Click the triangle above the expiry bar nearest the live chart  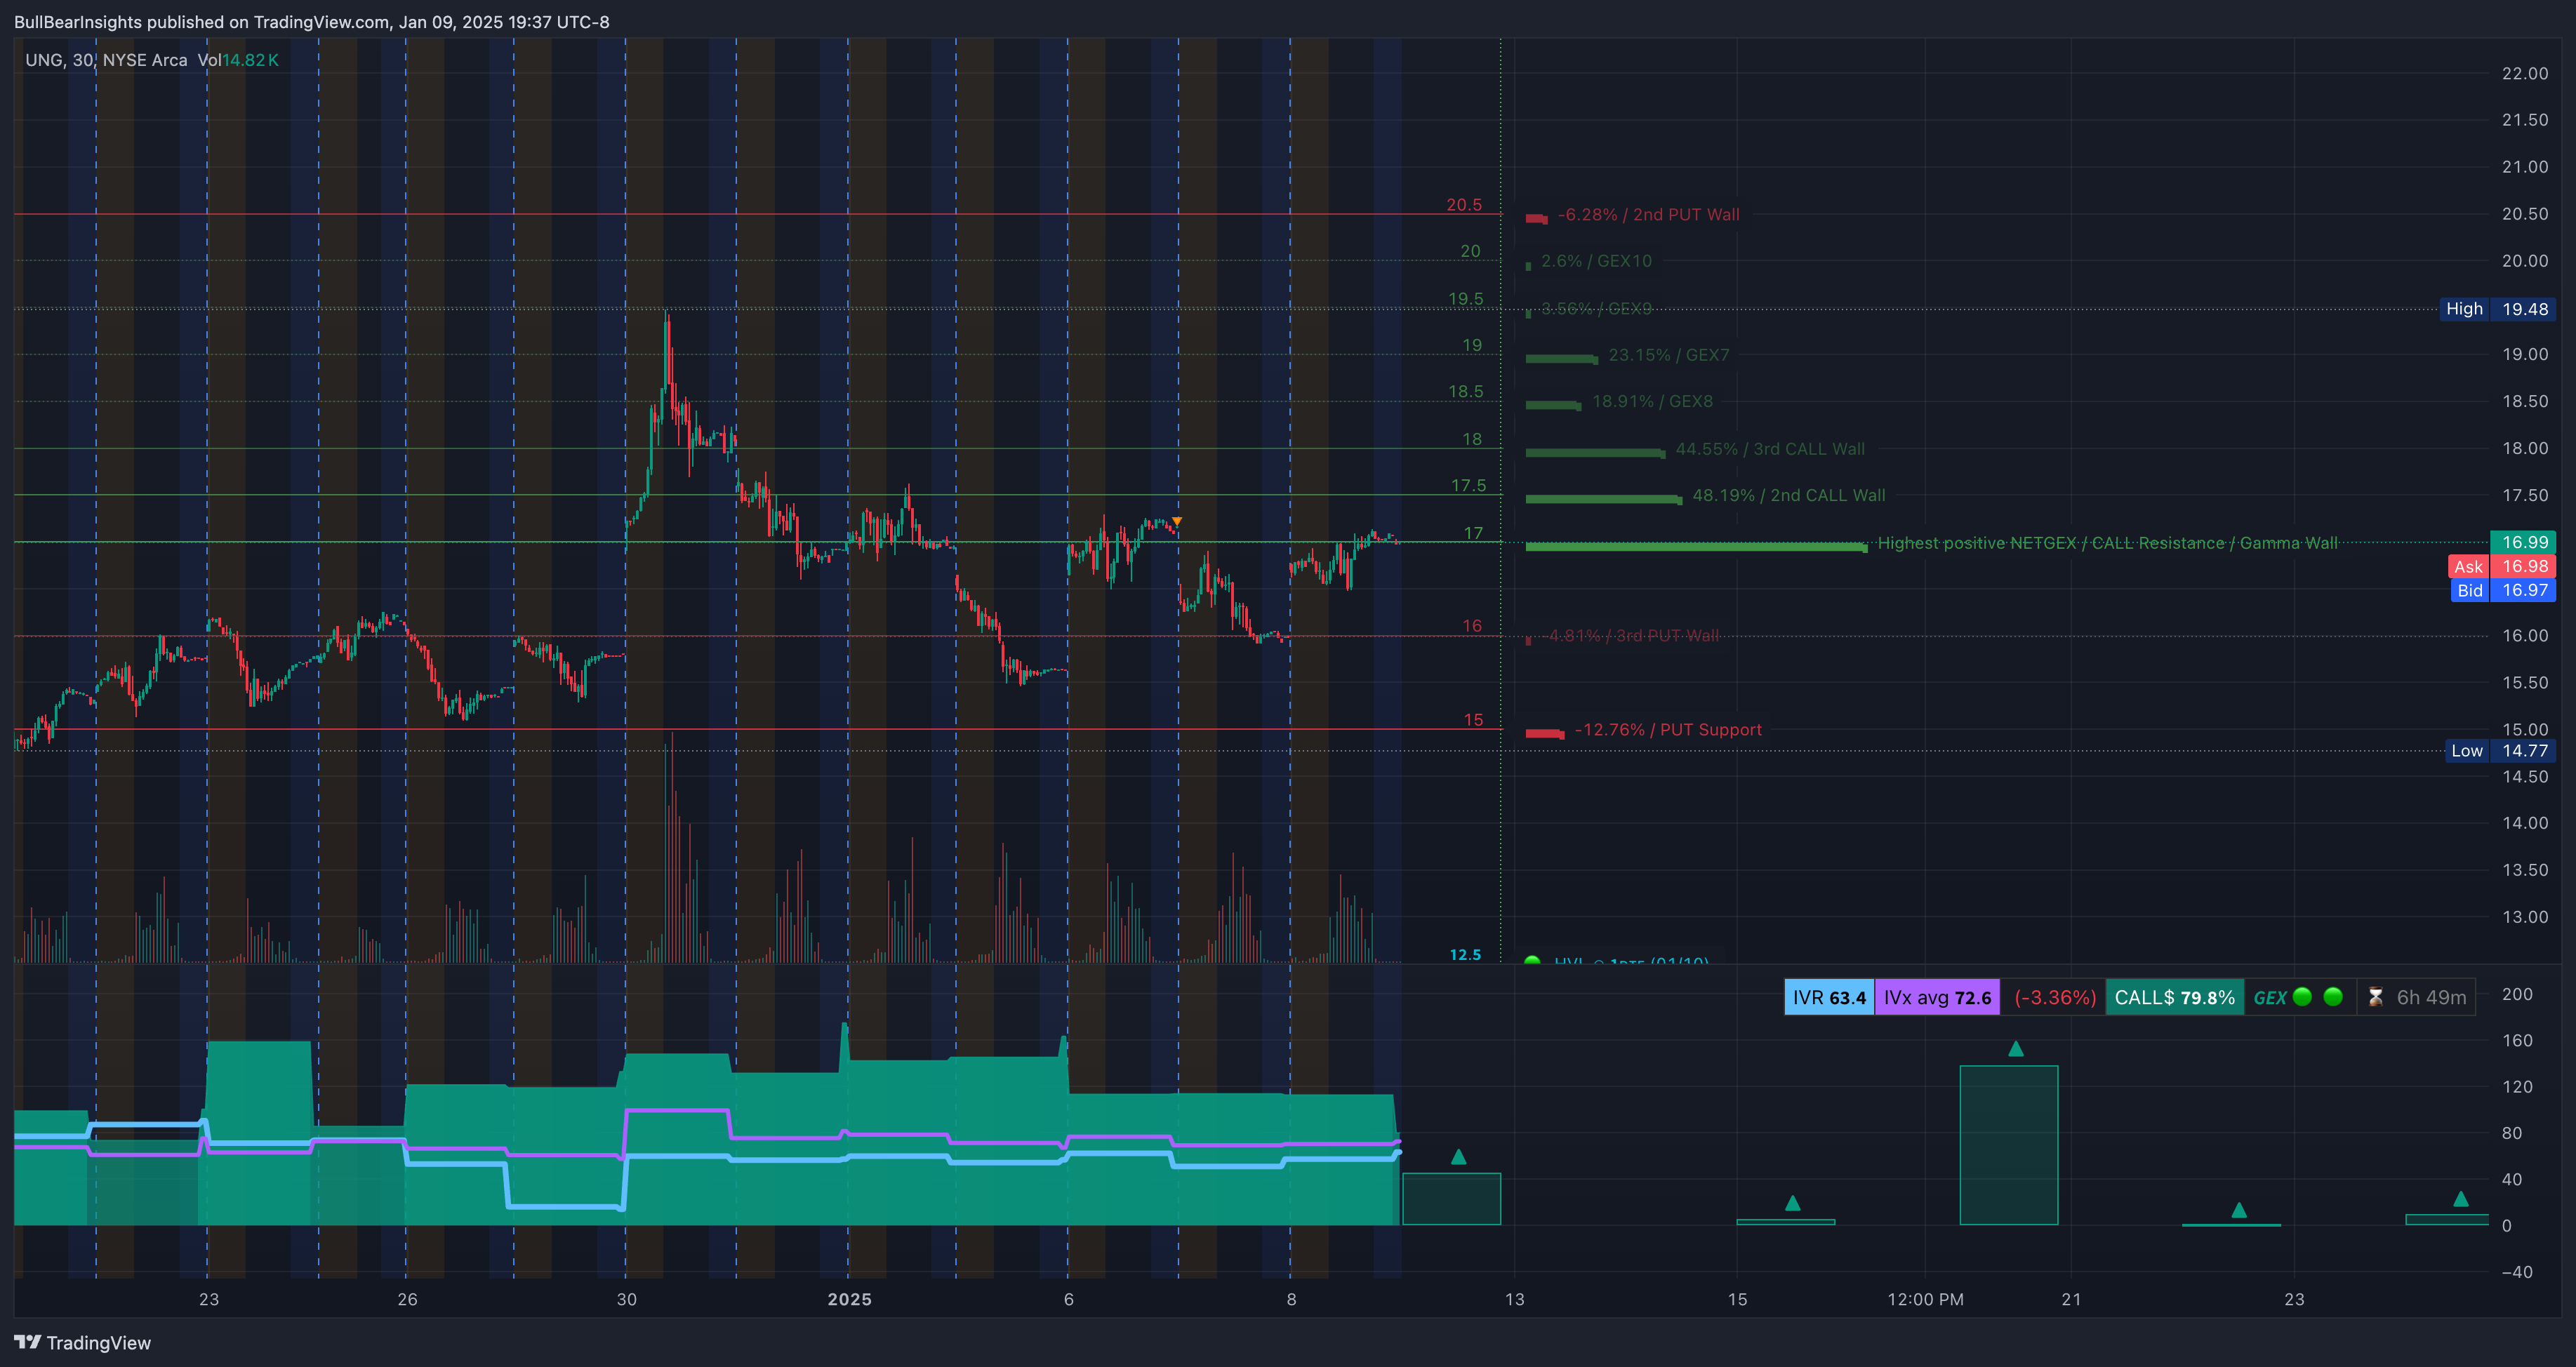(1458, 1156)
